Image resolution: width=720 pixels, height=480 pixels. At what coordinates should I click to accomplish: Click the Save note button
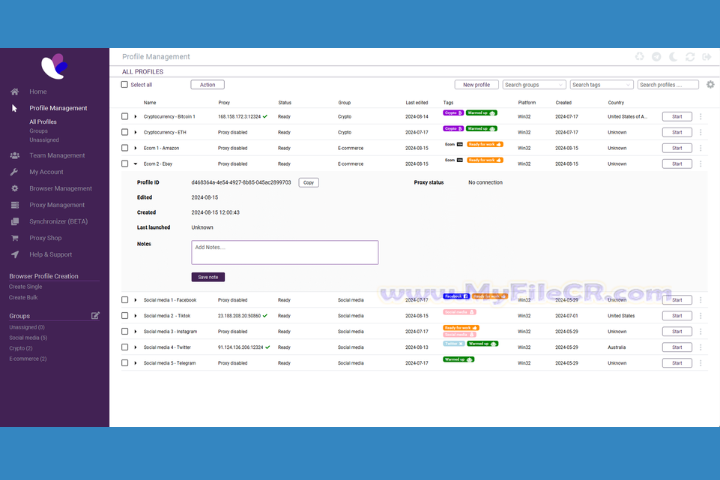click(208, 277)
